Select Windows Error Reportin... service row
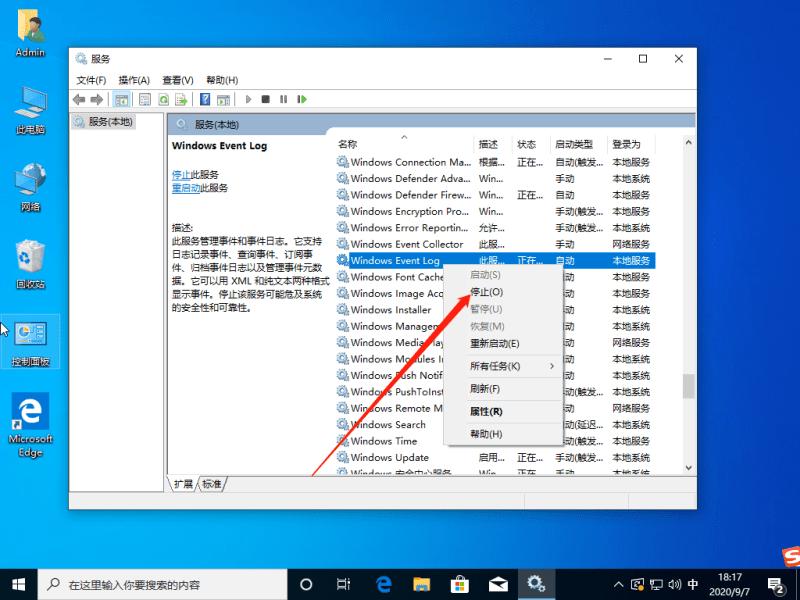The width and height of the screenshot is (800, 600). pyautogui.click(x=495, y=228)
